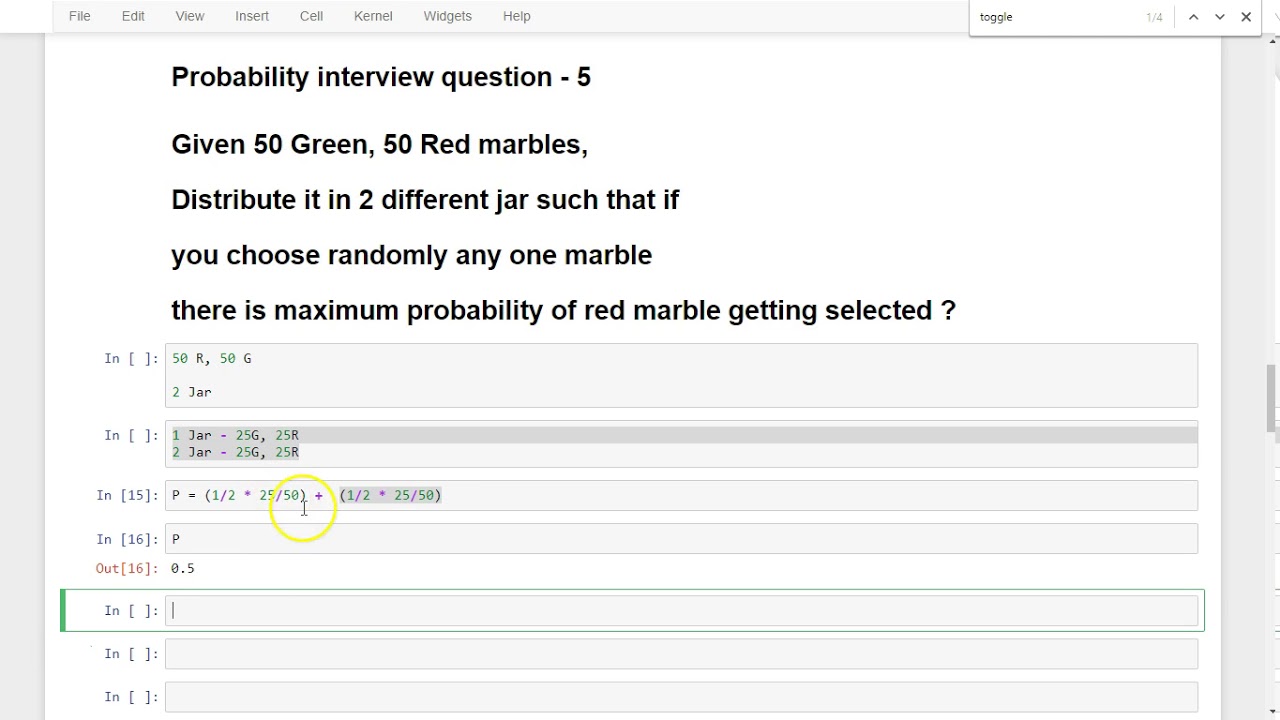Screen dimensions: 1280x720
Task: Click the 'Probability interview question - 5' heading
Action: 381,78
